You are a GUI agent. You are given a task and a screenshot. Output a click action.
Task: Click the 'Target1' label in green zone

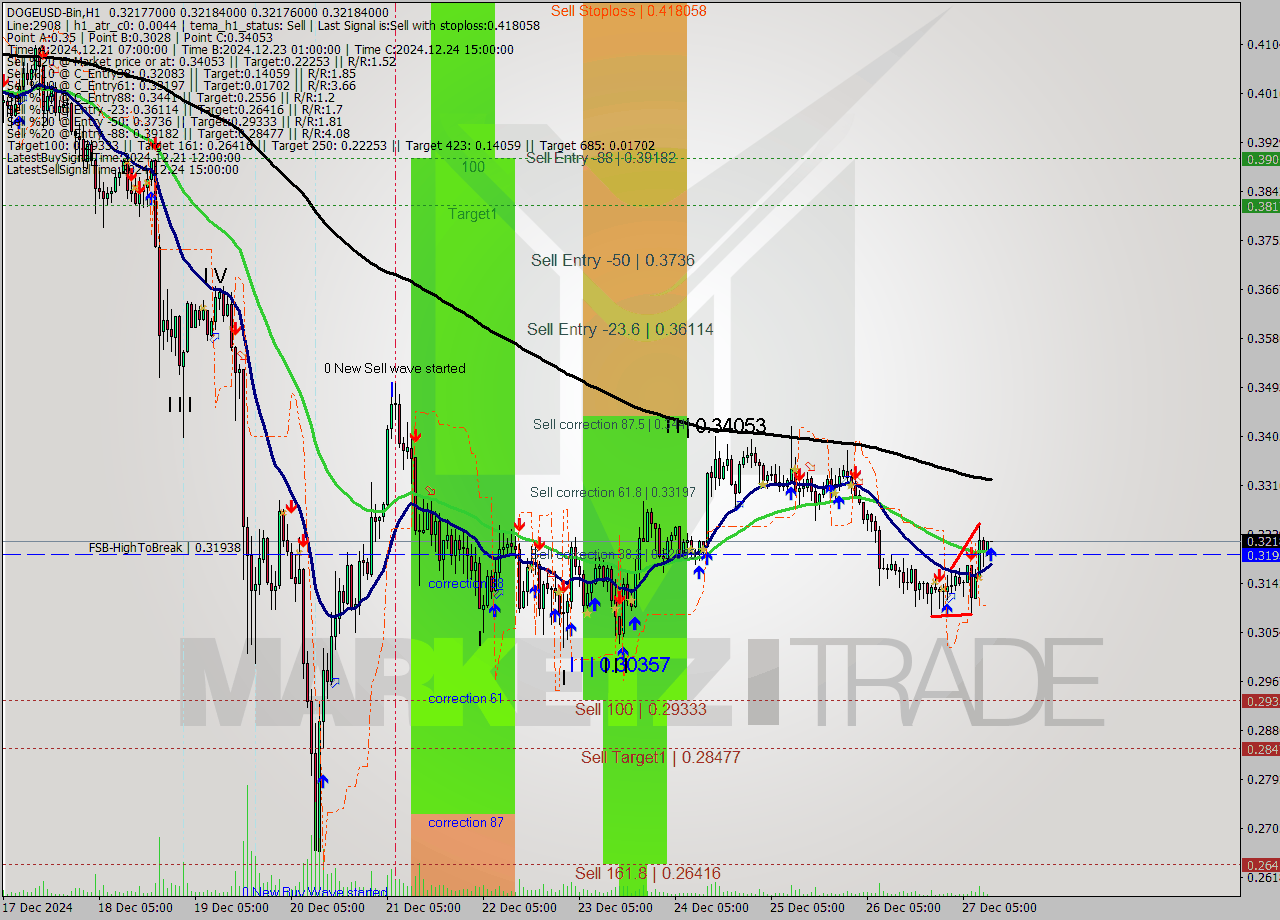tap(472, 214)
